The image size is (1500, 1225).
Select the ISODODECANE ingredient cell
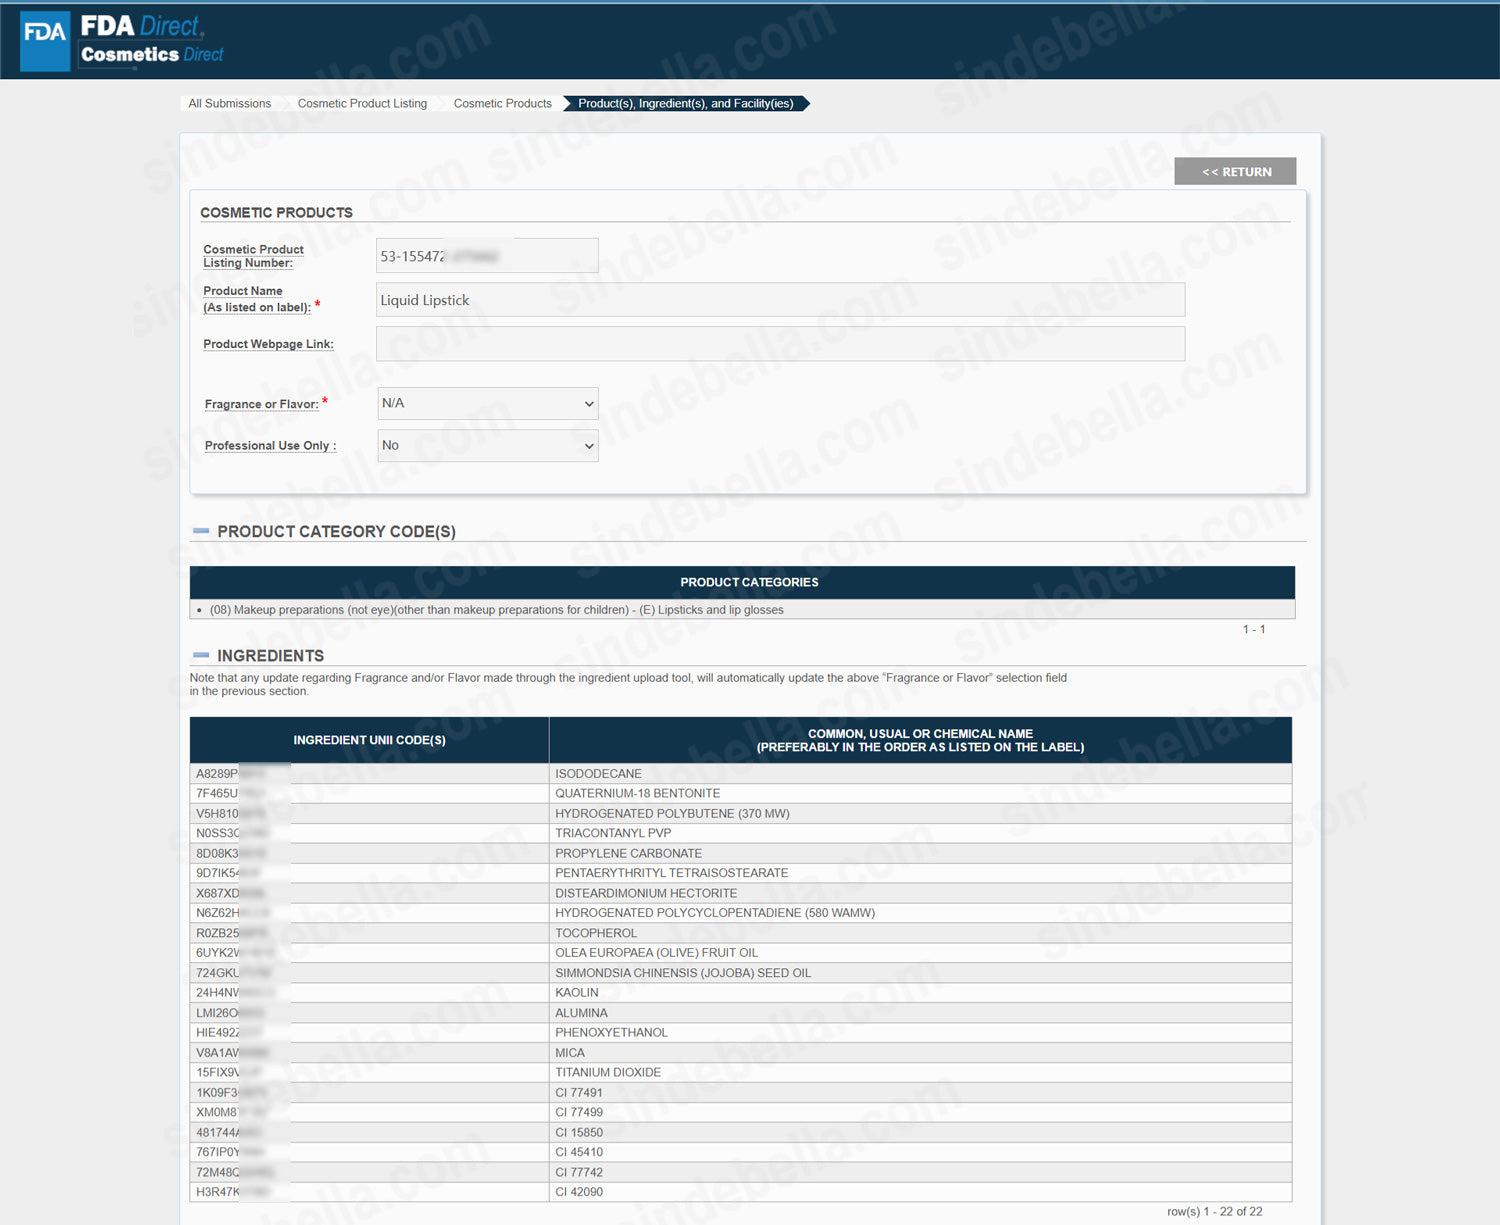[920, 774]
